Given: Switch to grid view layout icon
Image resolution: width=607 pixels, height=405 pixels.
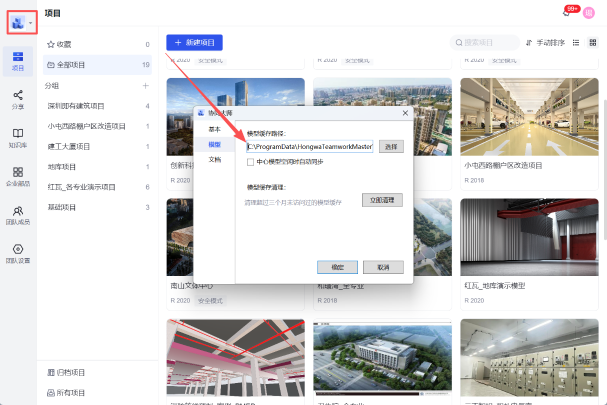Looking at the screenshot, I should pyautogui.click(x=594, y=43).
